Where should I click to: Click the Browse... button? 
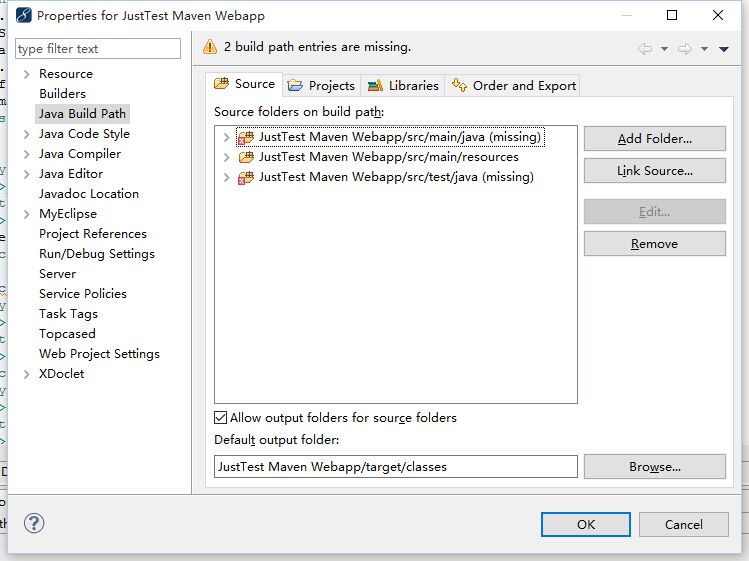click(654, 466)
